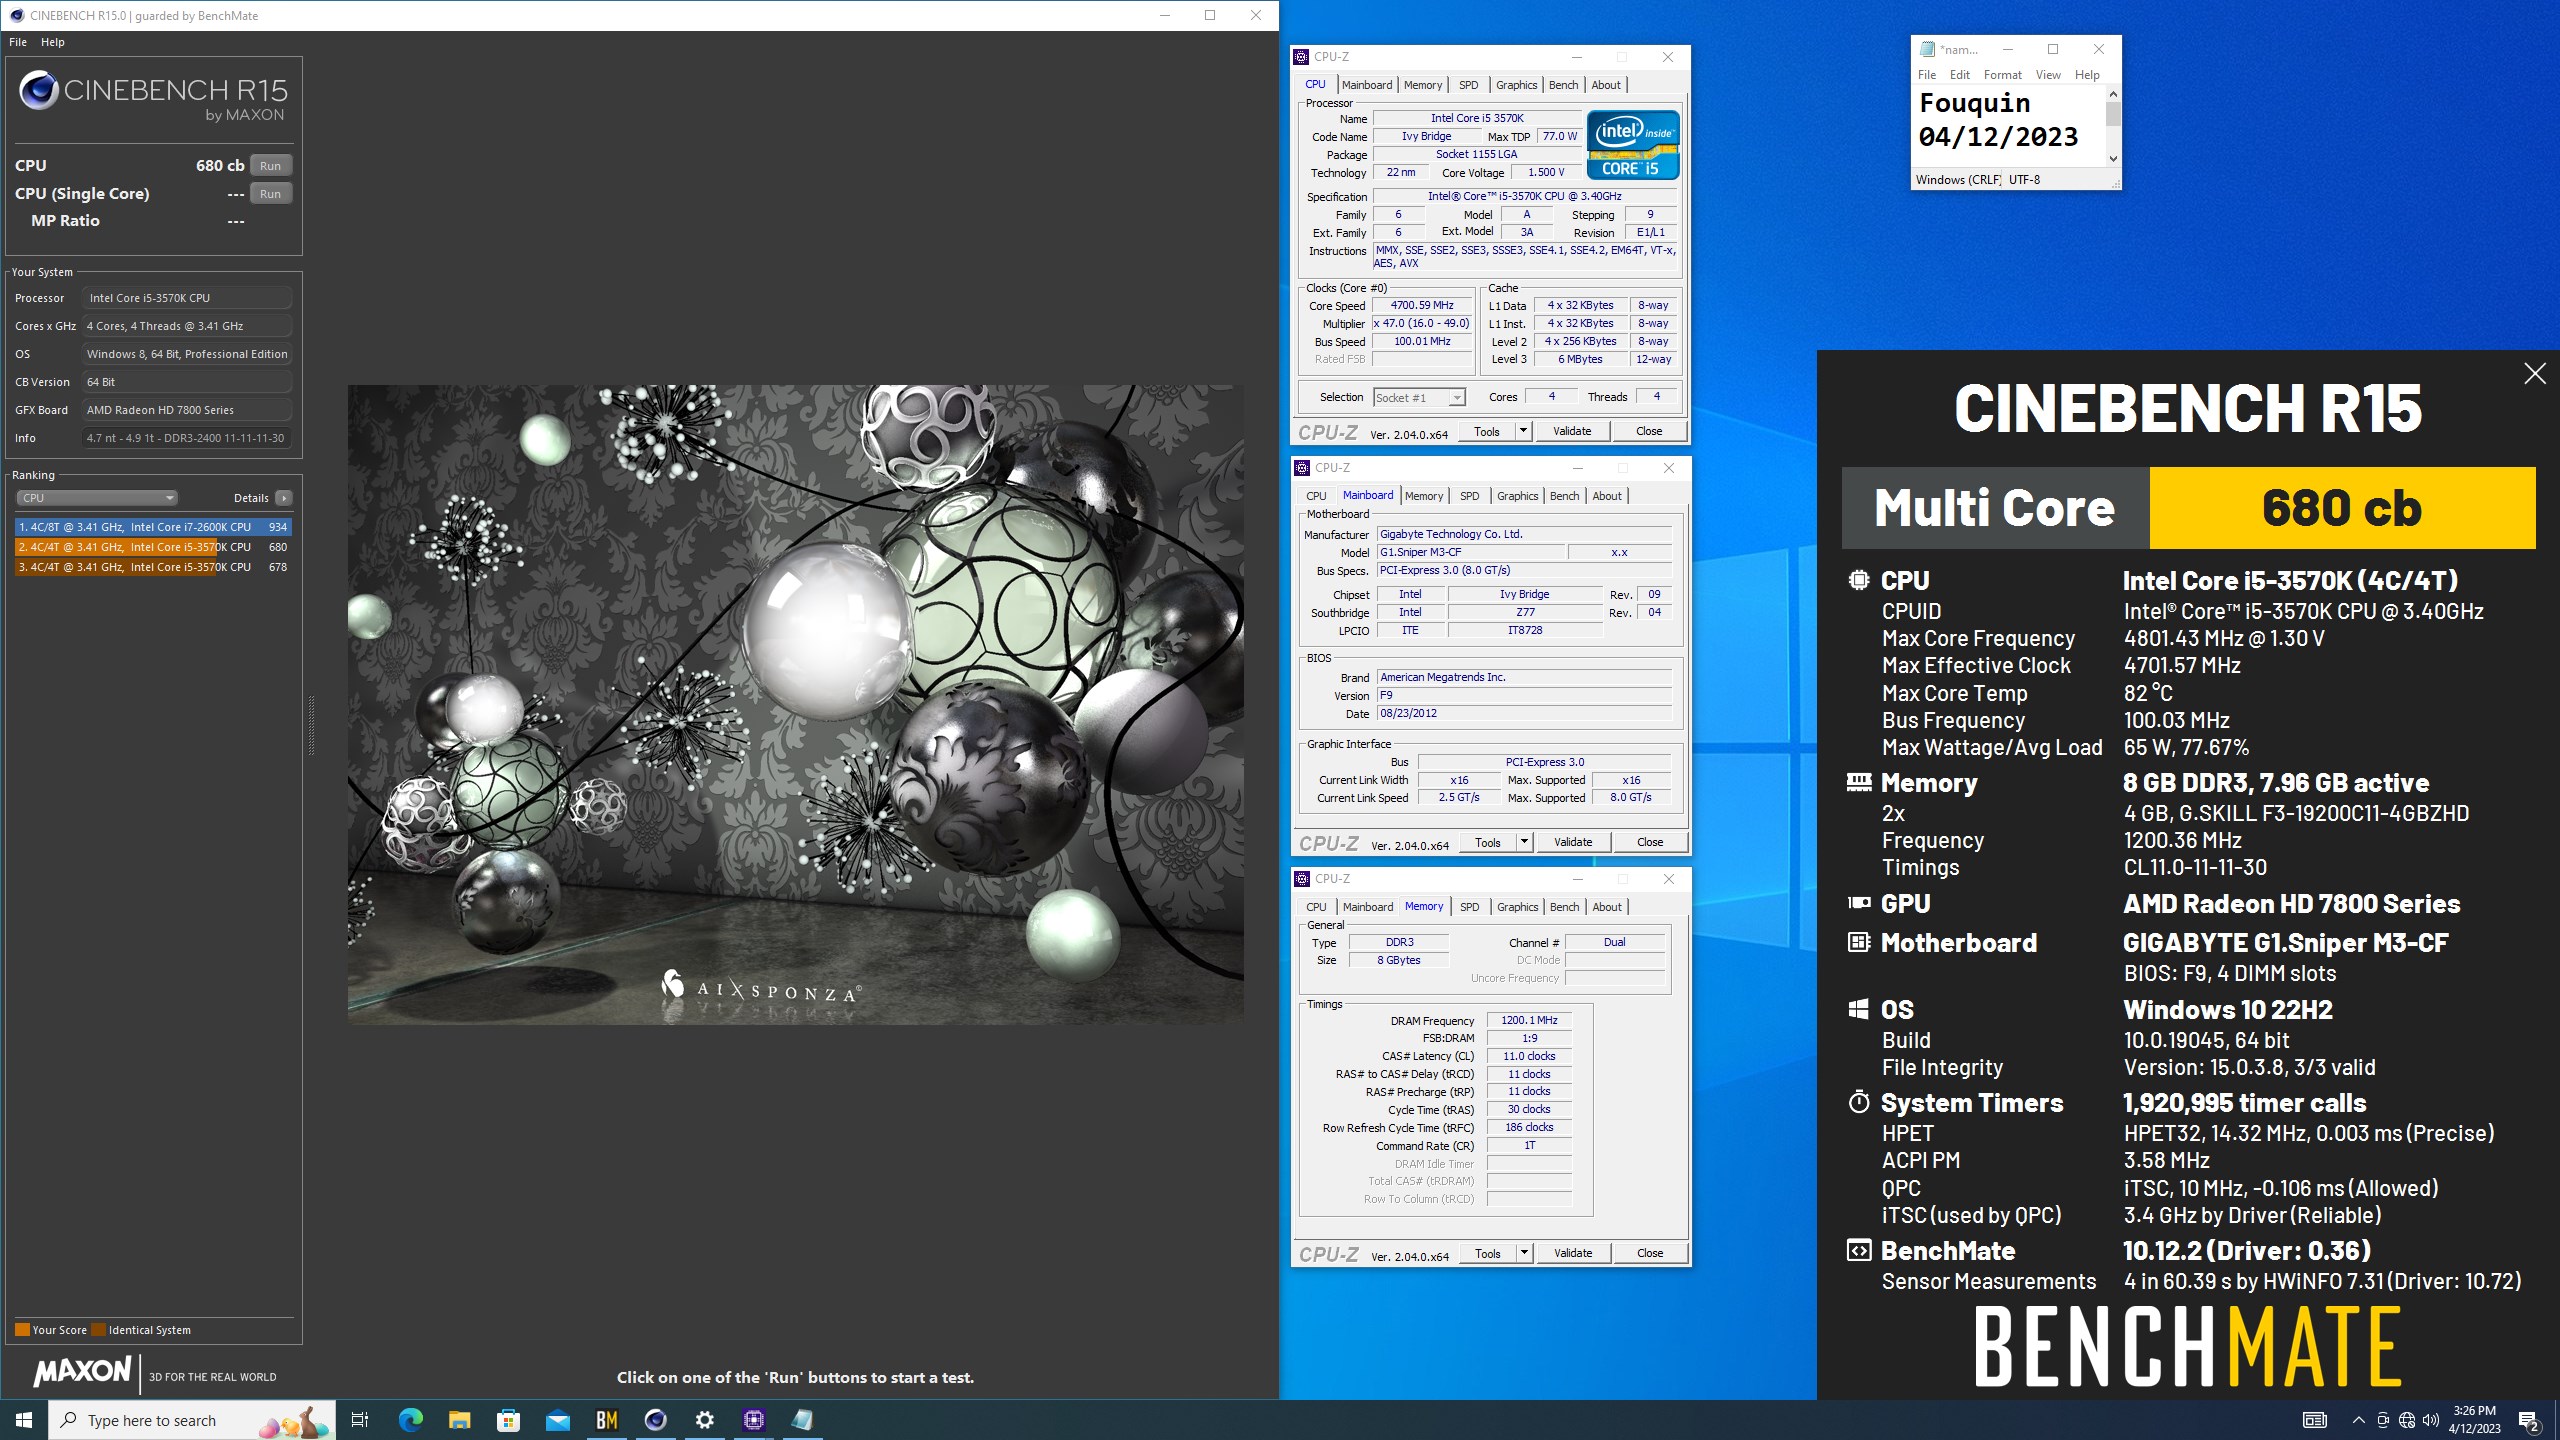Click the Cinebench R15 sphere logo
This screenshot has width=2560, height=1440.
click(39, 91)
